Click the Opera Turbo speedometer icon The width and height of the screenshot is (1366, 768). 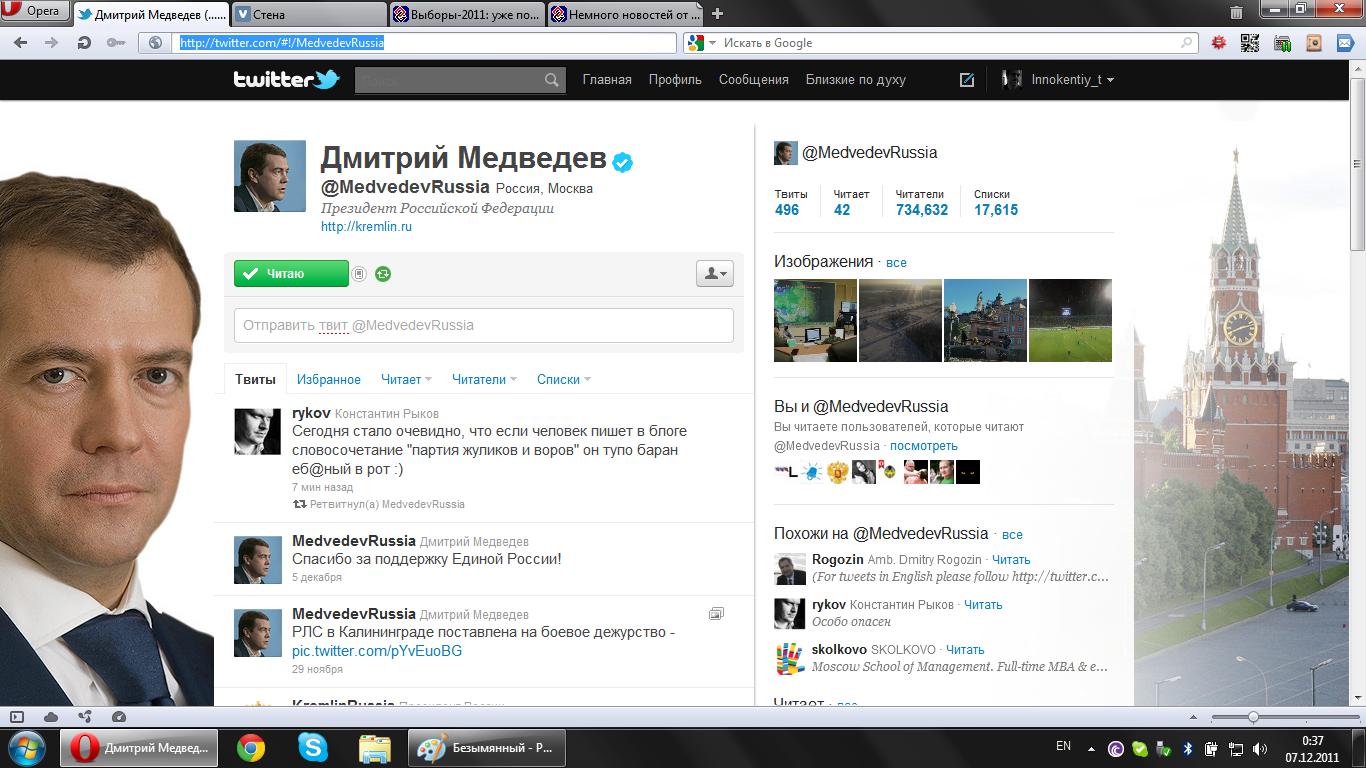click(x=119, y=717)
